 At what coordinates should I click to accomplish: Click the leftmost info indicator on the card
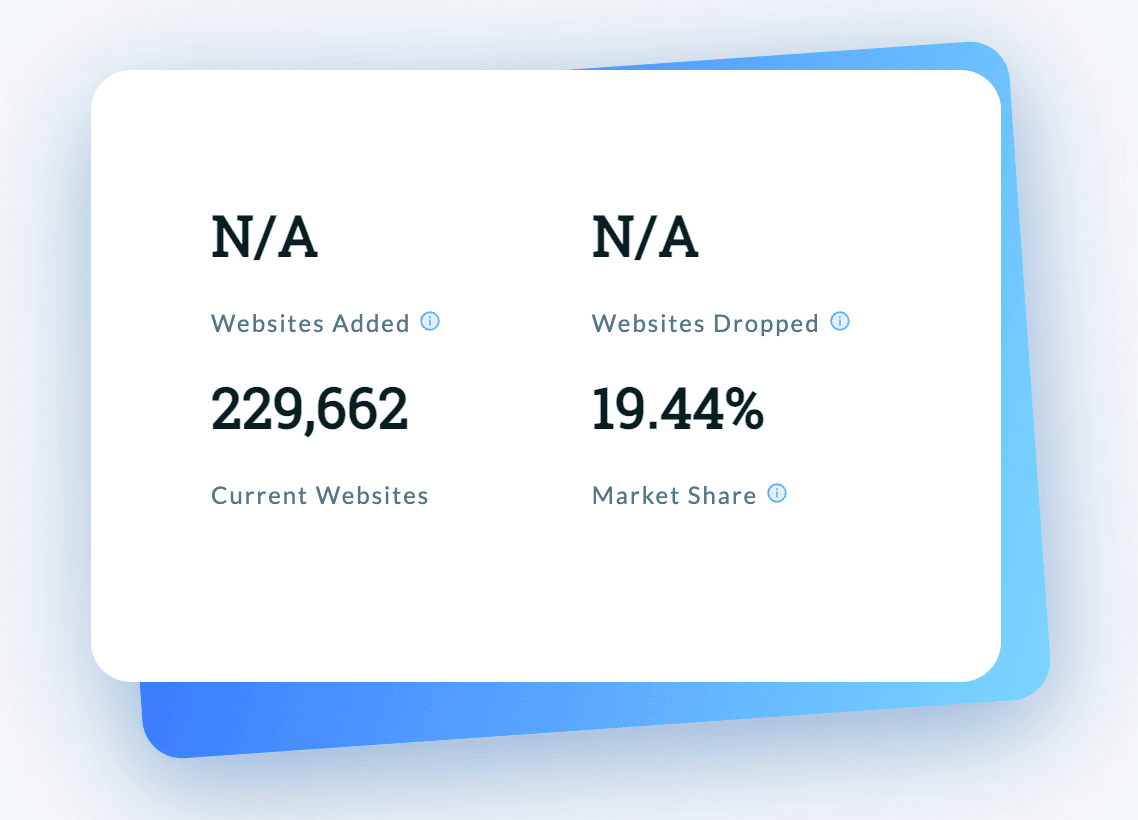pyautogui.click(x=430, y=322)
